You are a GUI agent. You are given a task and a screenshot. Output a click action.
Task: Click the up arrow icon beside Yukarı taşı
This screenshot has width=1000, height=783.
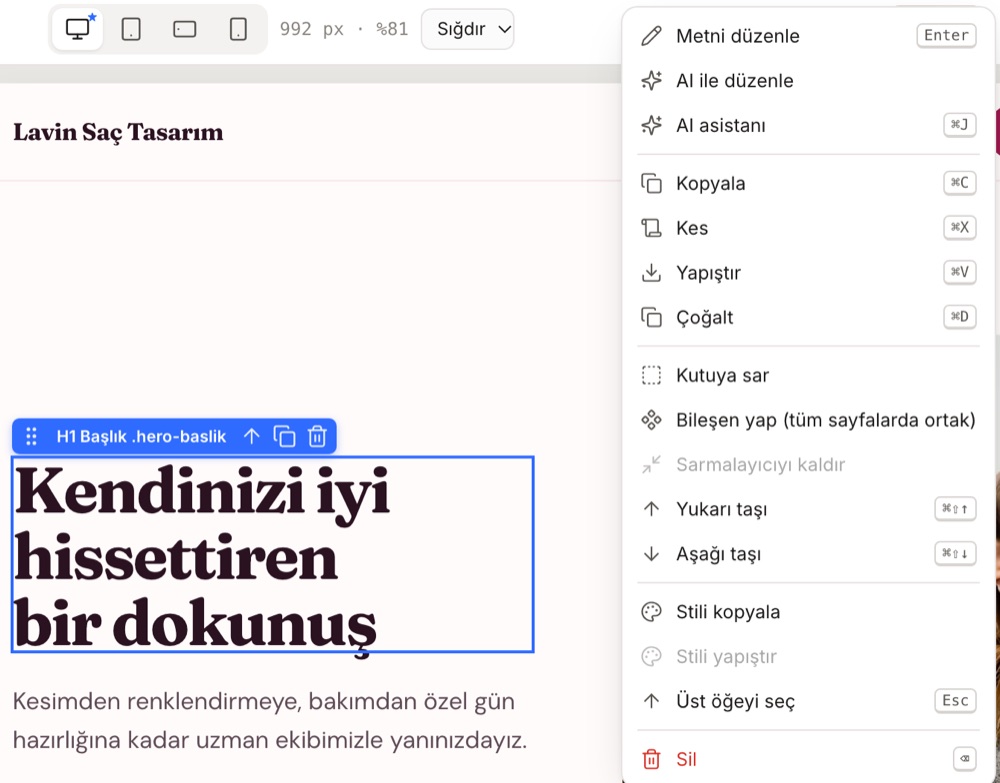[651, 509]
